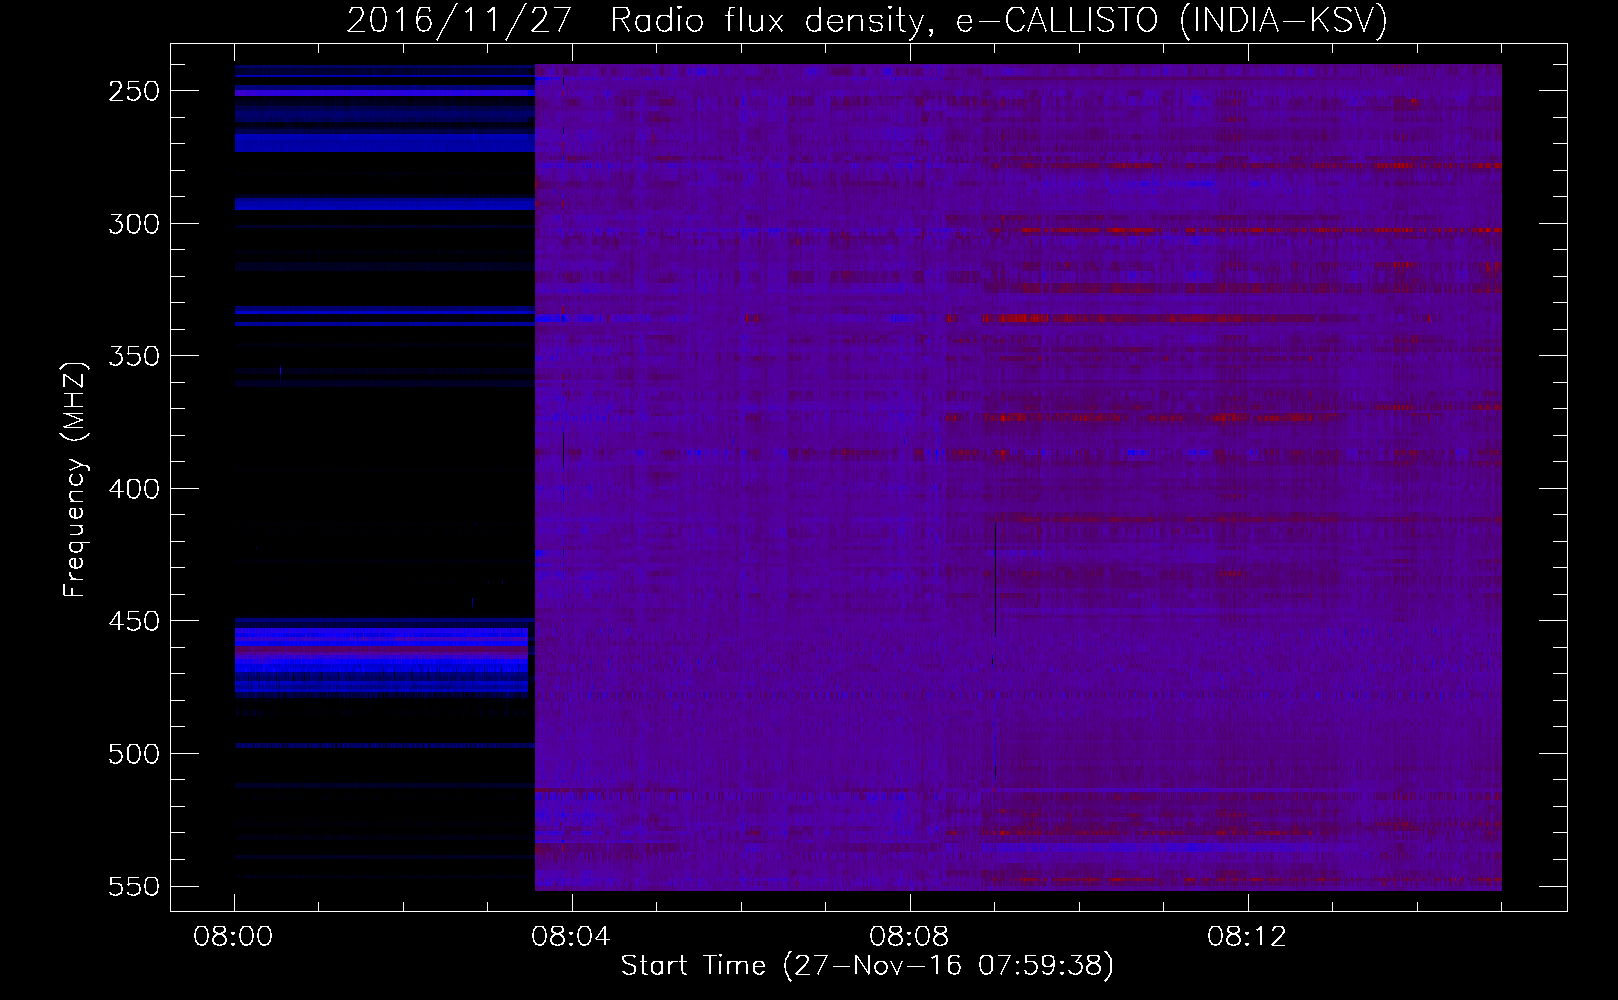Click the 450 frequency tick label

[x=134, y=621]
